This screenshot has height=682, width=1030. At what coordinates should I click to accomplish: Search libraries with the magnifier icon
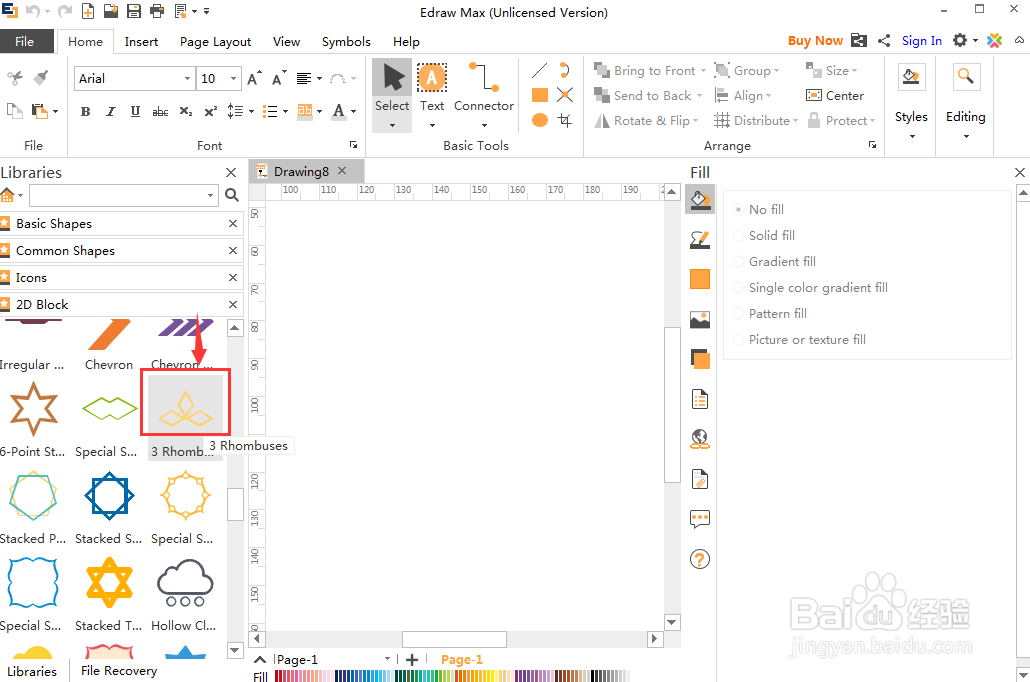[232, 195]
